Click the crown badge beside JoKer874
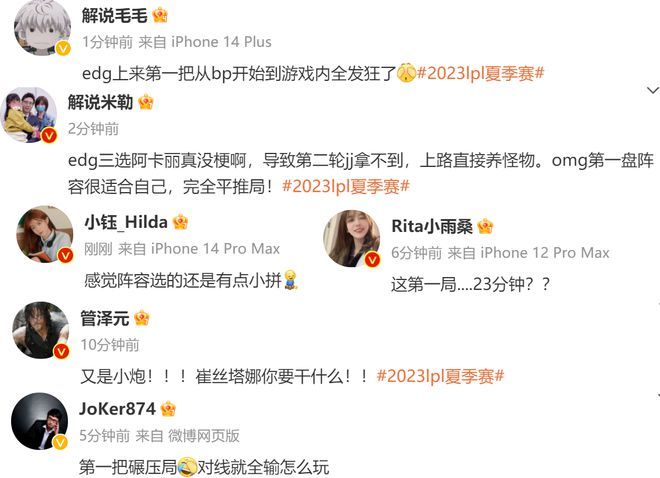Screen dimensions: 660x478 click(x=168, y=409)
